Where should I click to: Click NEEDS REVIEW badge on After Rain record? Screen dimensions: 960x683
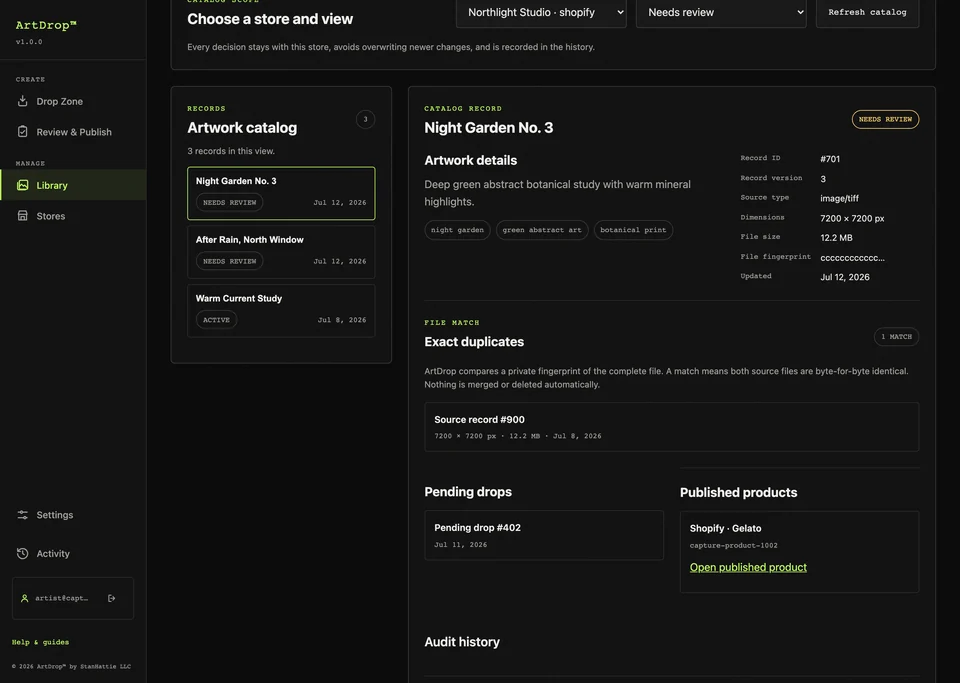click(230, 261)
